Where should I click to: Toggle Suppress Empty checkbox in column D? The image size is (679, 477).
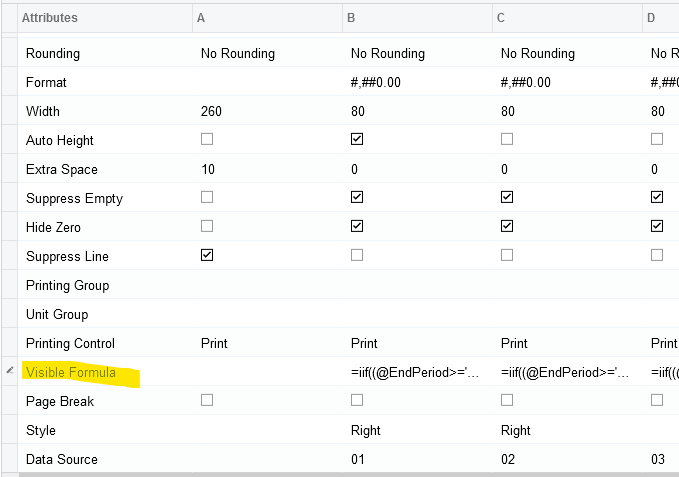(x=657, y=197)
